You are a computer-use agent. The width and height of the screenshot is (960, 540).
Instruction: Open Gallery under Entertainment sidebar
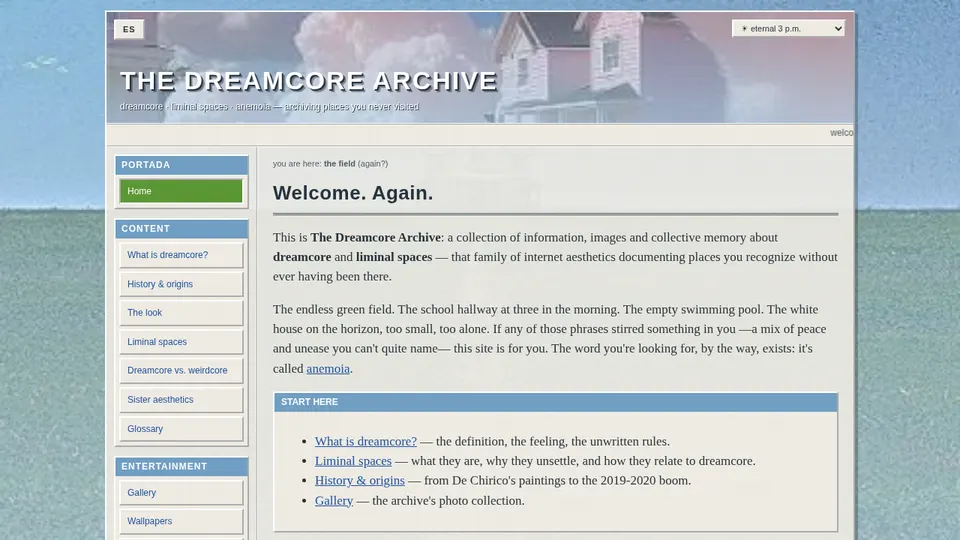[181, 492]
